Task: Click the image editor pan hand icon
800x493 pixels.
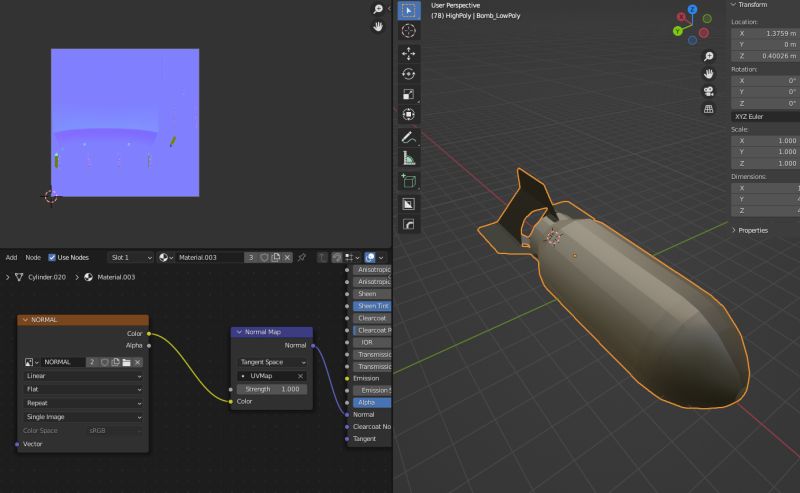Action: pos(378,26)
